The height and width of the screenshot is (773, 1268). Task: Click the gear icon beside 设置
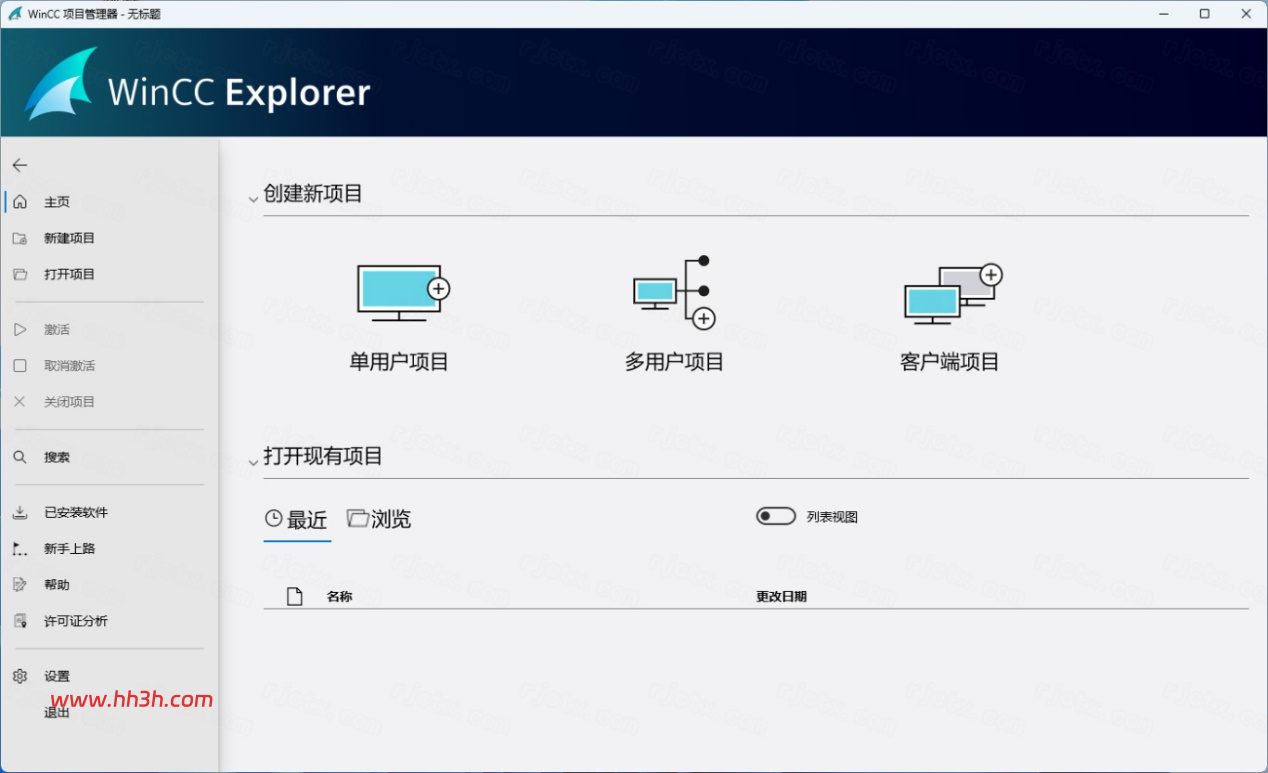click(x=20, y=676)
